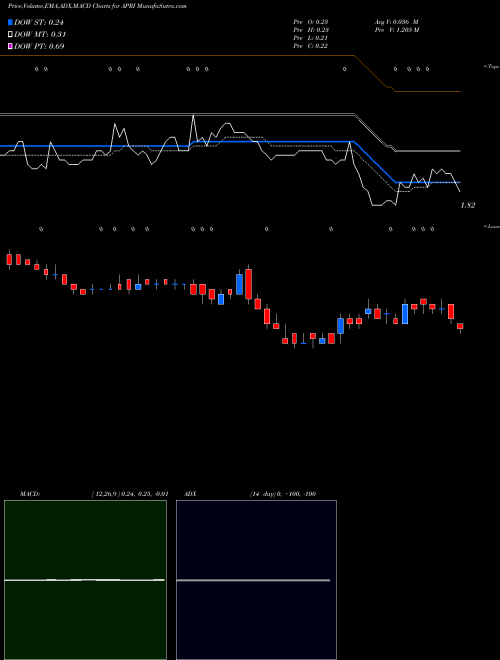500x660 pixels.
Task: Click the DOW PT: 0.69 label
Action: point(39,46)
